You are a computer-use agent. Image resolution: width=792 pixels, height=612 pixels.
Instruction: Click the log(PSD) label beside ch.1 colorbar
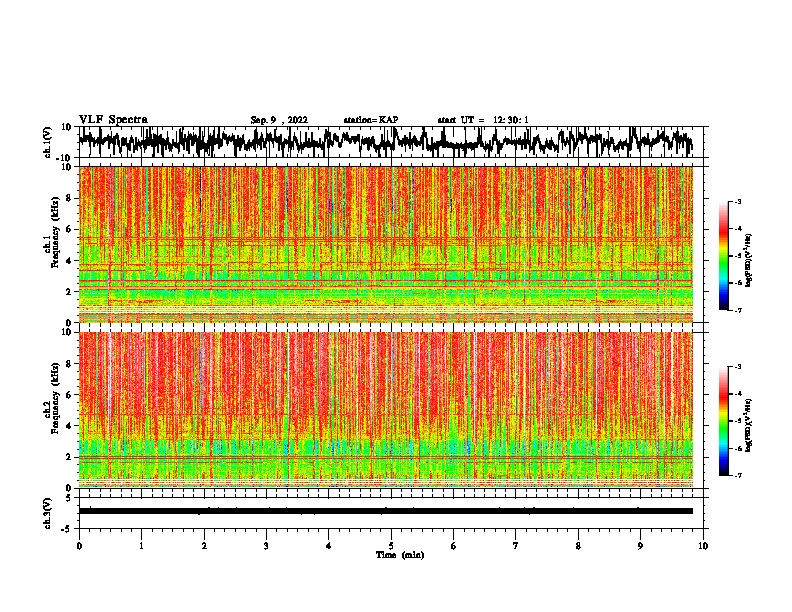(748, 261)
